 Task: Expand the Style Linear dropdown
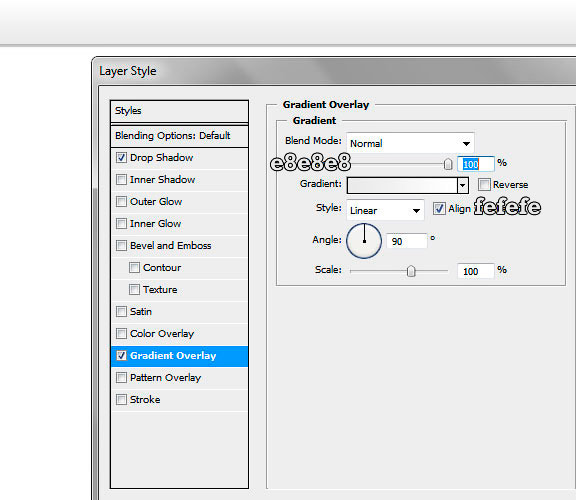pyautogui.click(x=385, y=211)
